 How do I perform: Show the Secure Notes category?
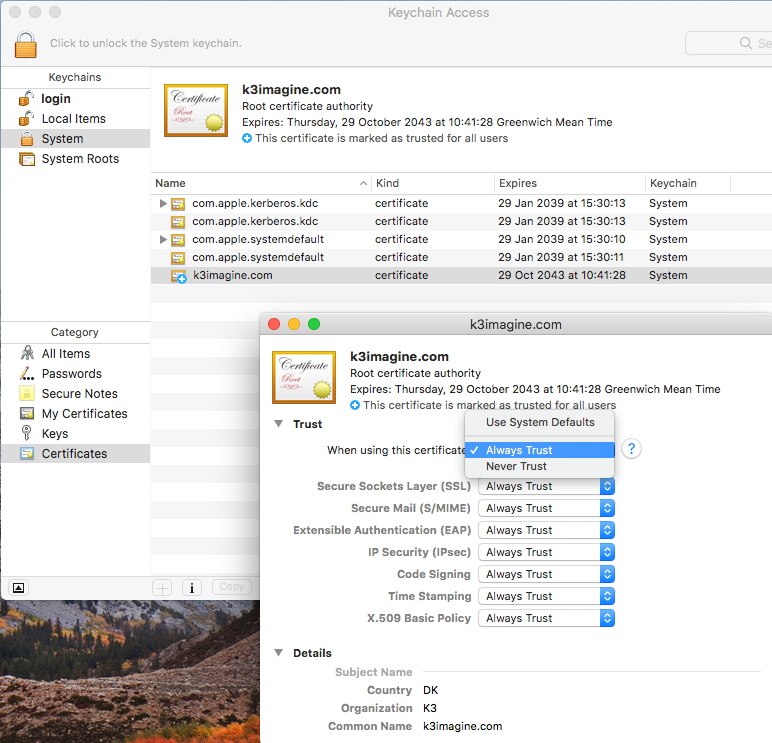pos(79,394)
